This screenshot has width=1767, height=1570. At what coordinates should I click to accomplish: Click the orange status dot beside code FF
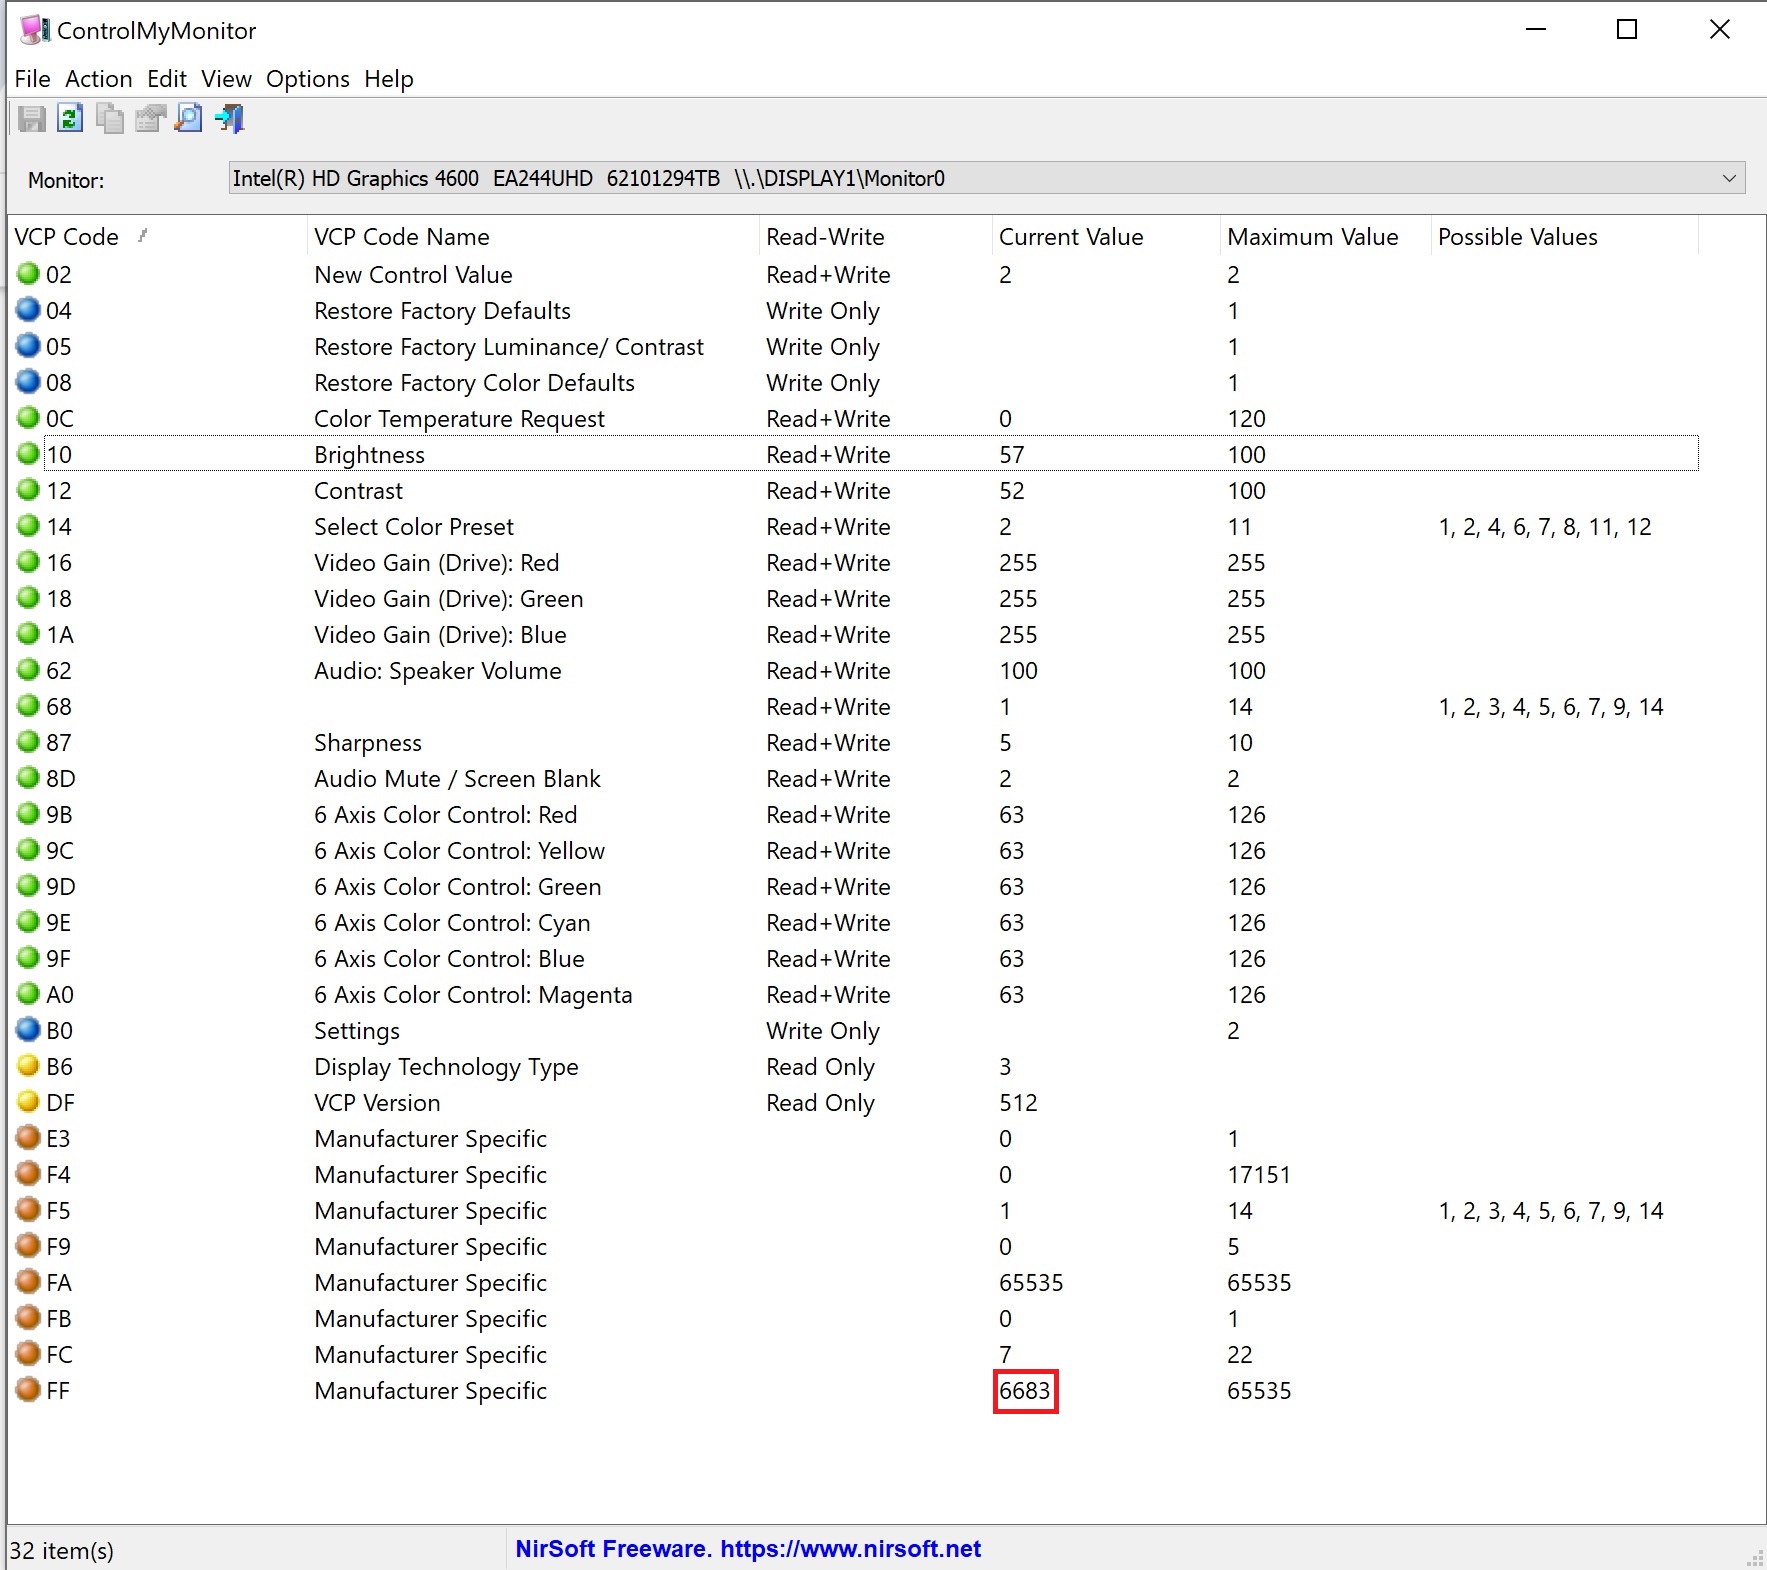point(28,1390)
